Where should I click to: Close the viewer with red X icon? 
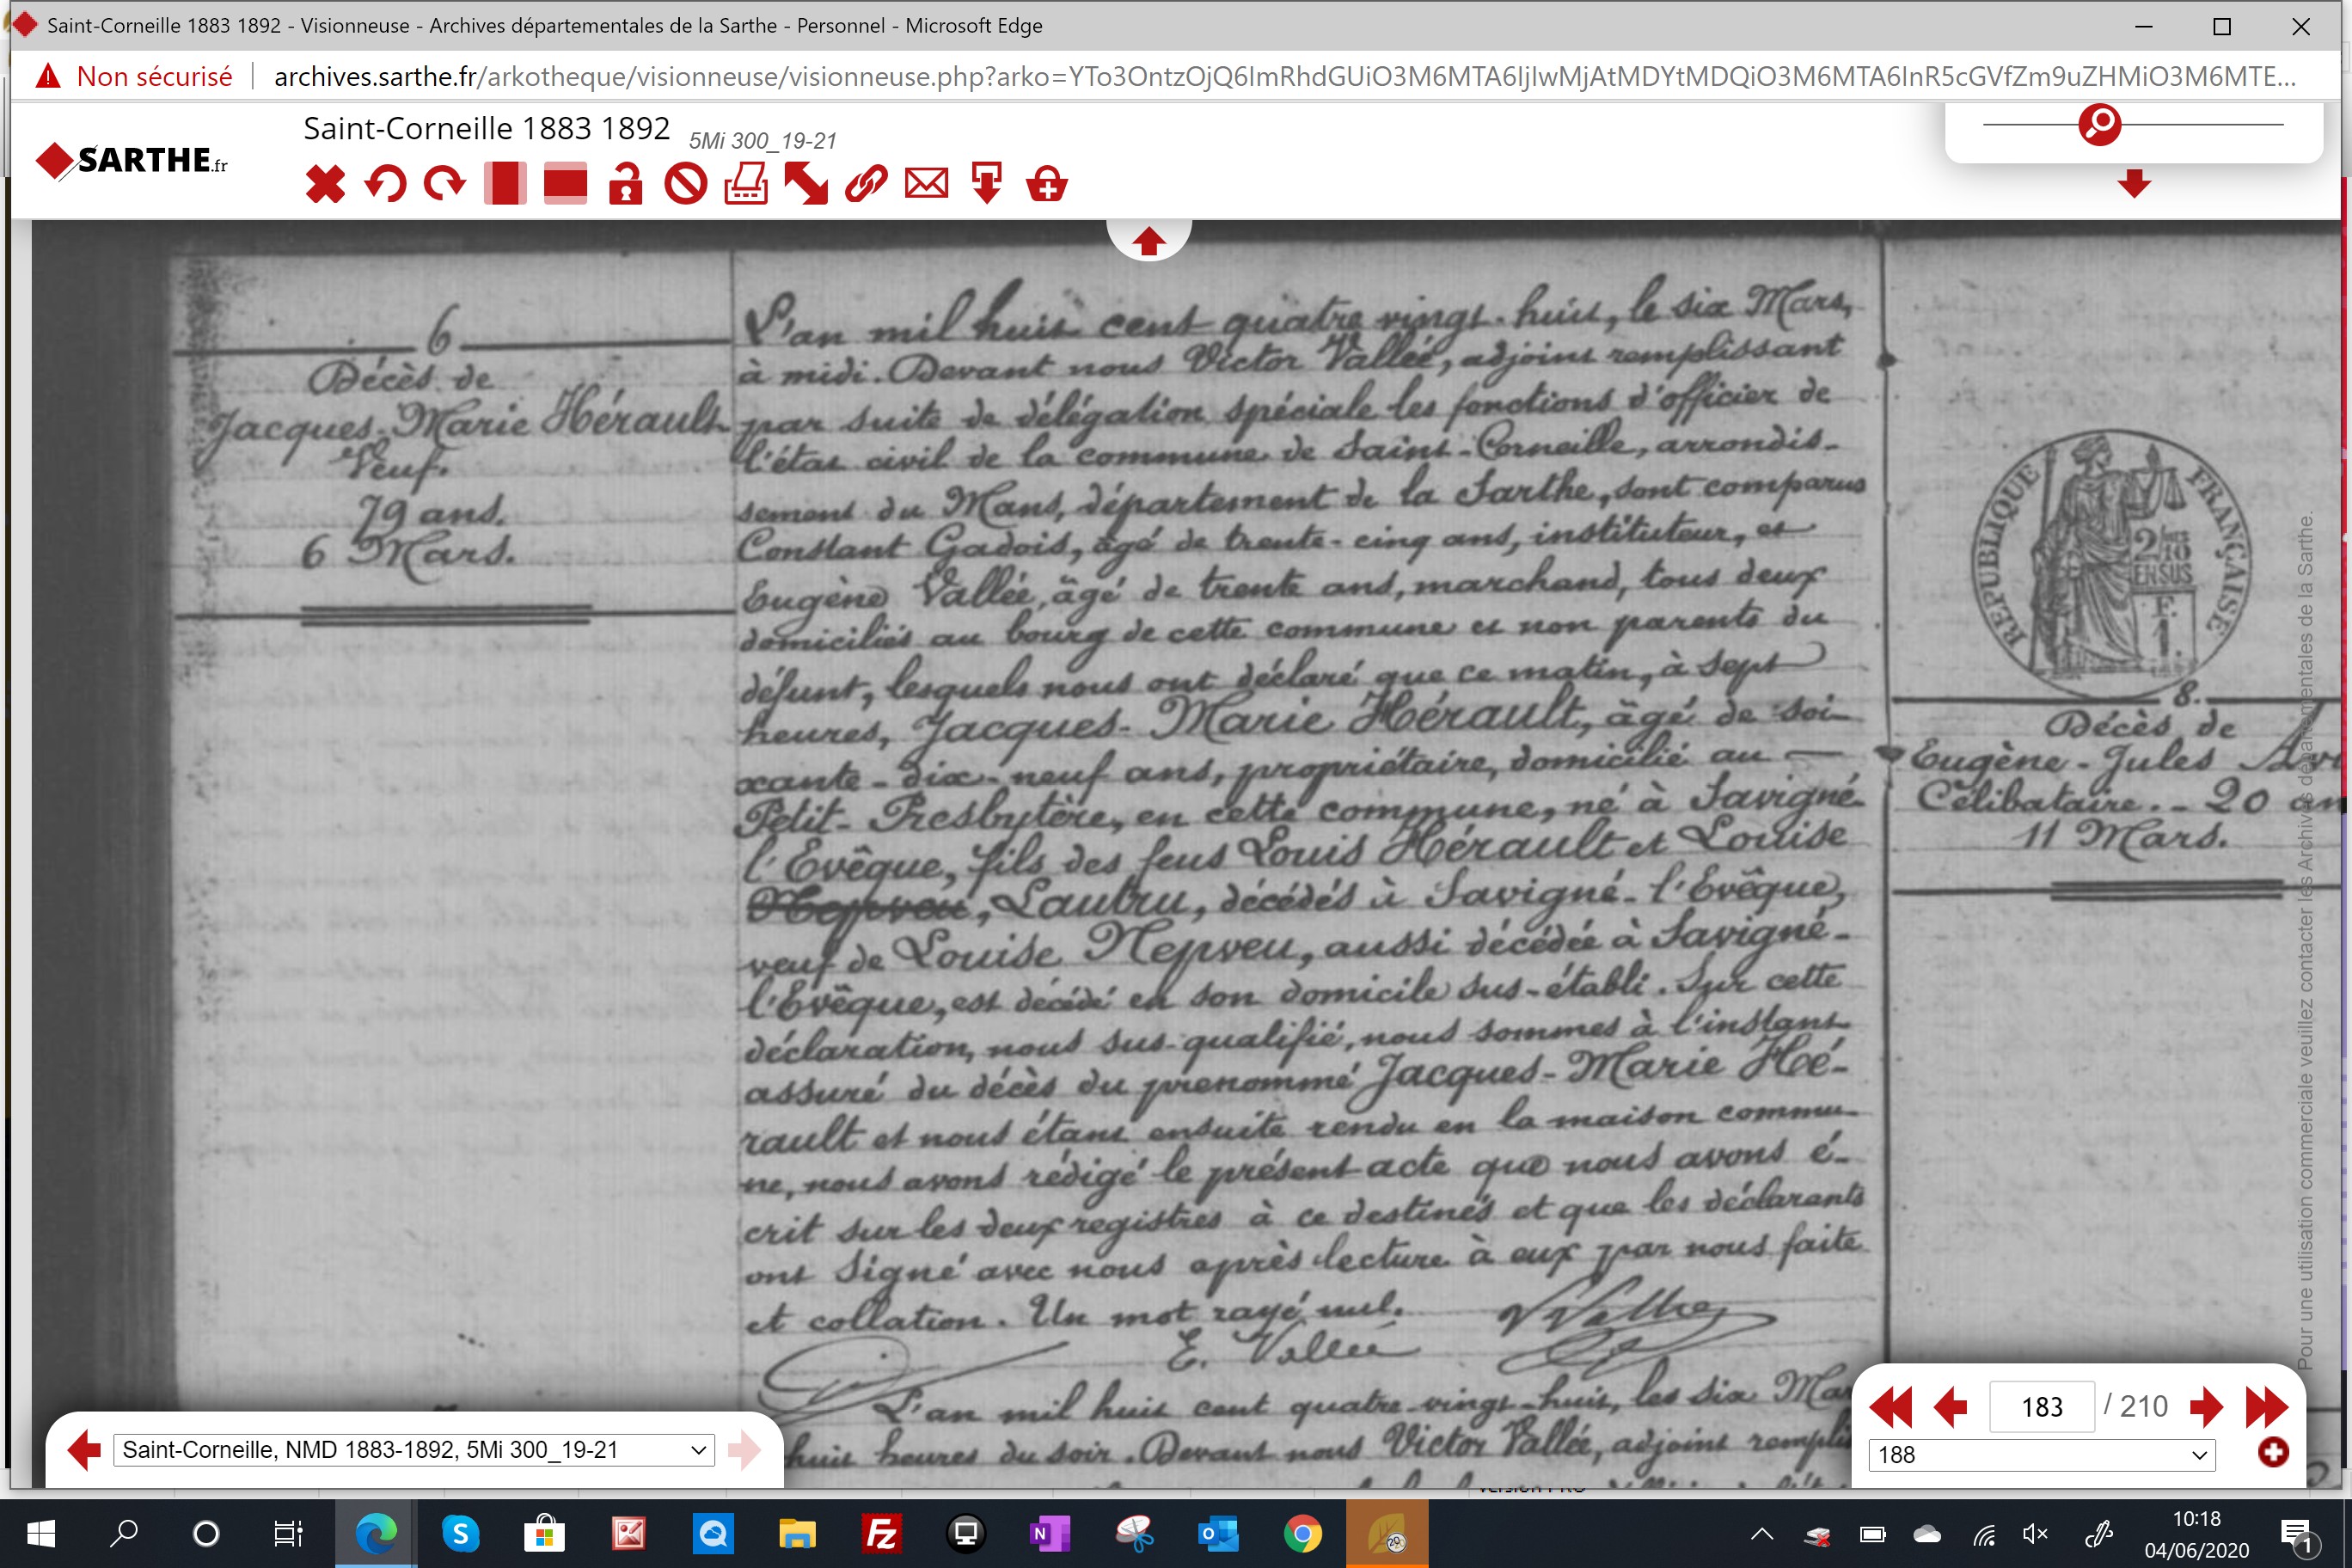point(325,184)
